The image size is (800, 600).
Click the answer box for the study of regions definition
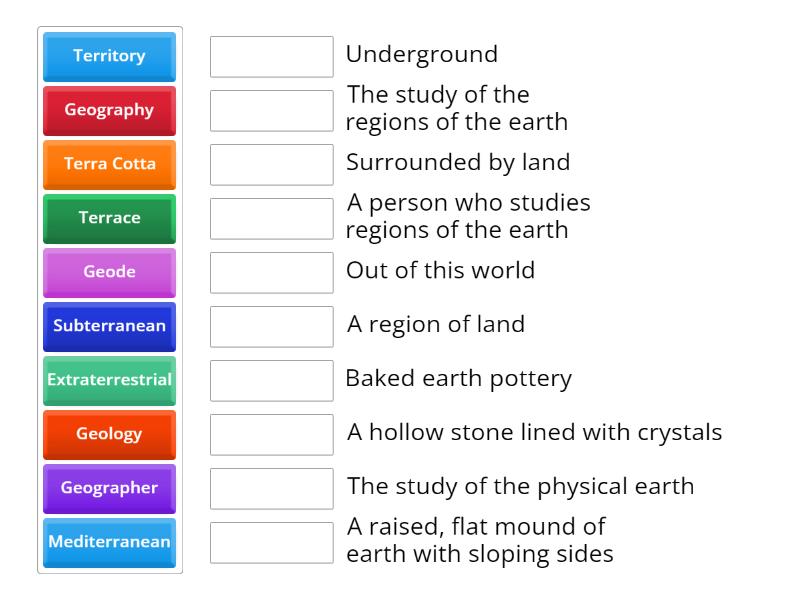pyautogui.click(x=271, y=110)
